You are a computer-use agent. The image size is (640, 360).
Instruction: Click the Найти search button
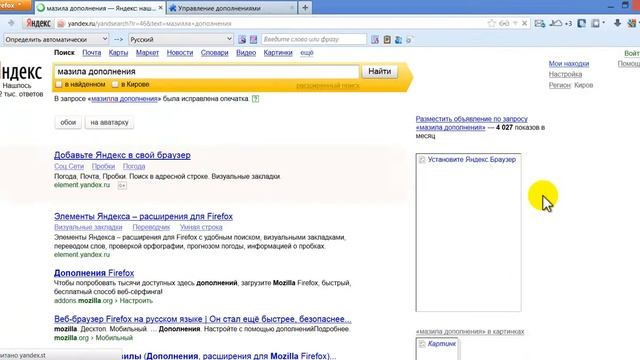coord(380,71)
